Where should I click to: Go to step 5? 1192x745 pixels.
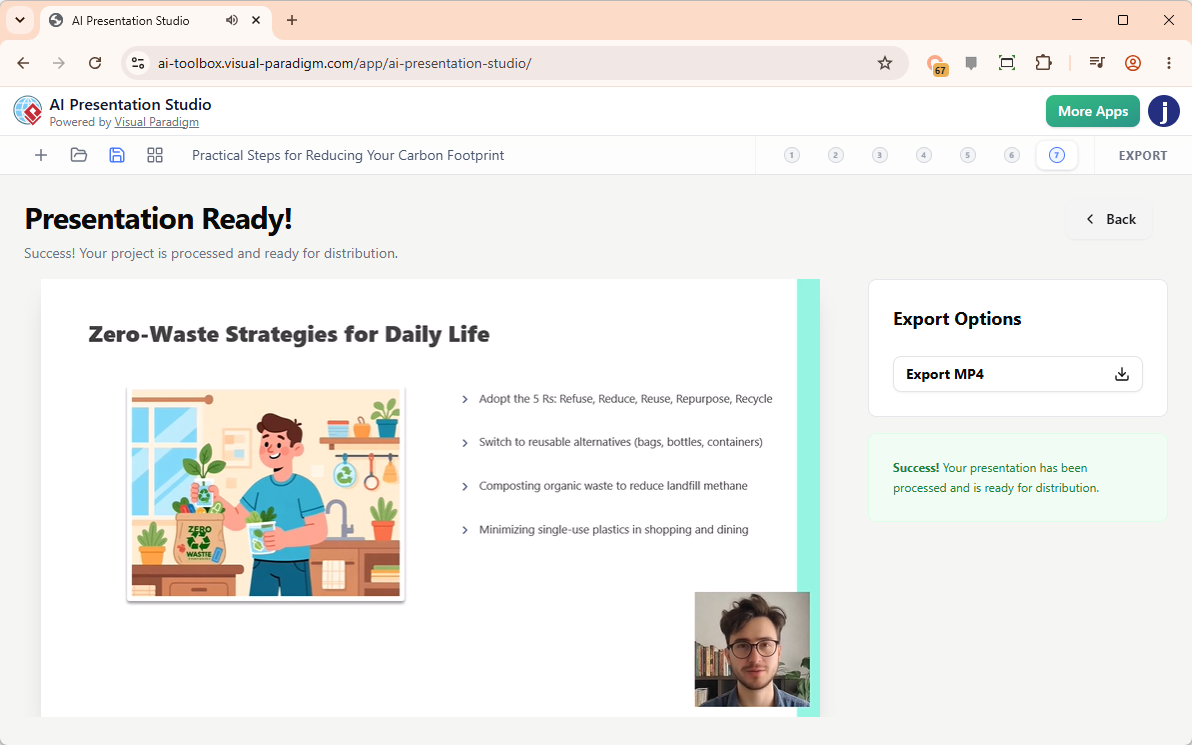(x=968, y=155)
